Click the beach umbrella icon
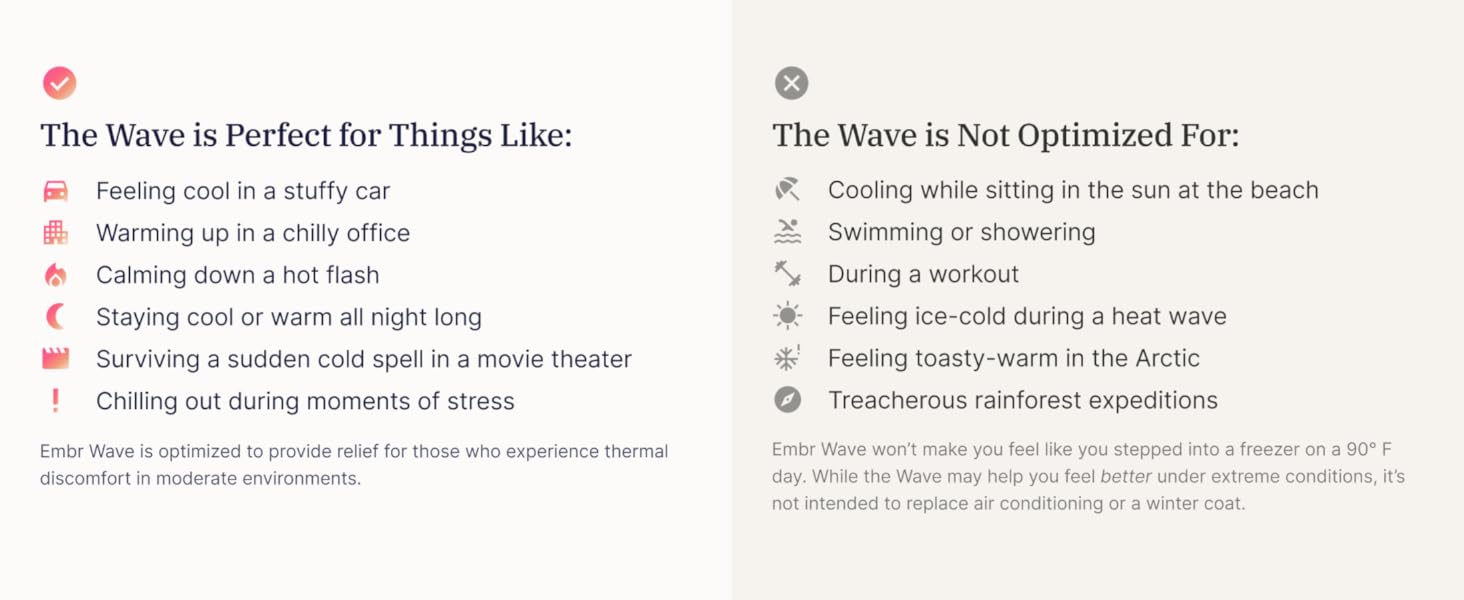Viewport: 1464px width, 600px height. pos(788,190)
